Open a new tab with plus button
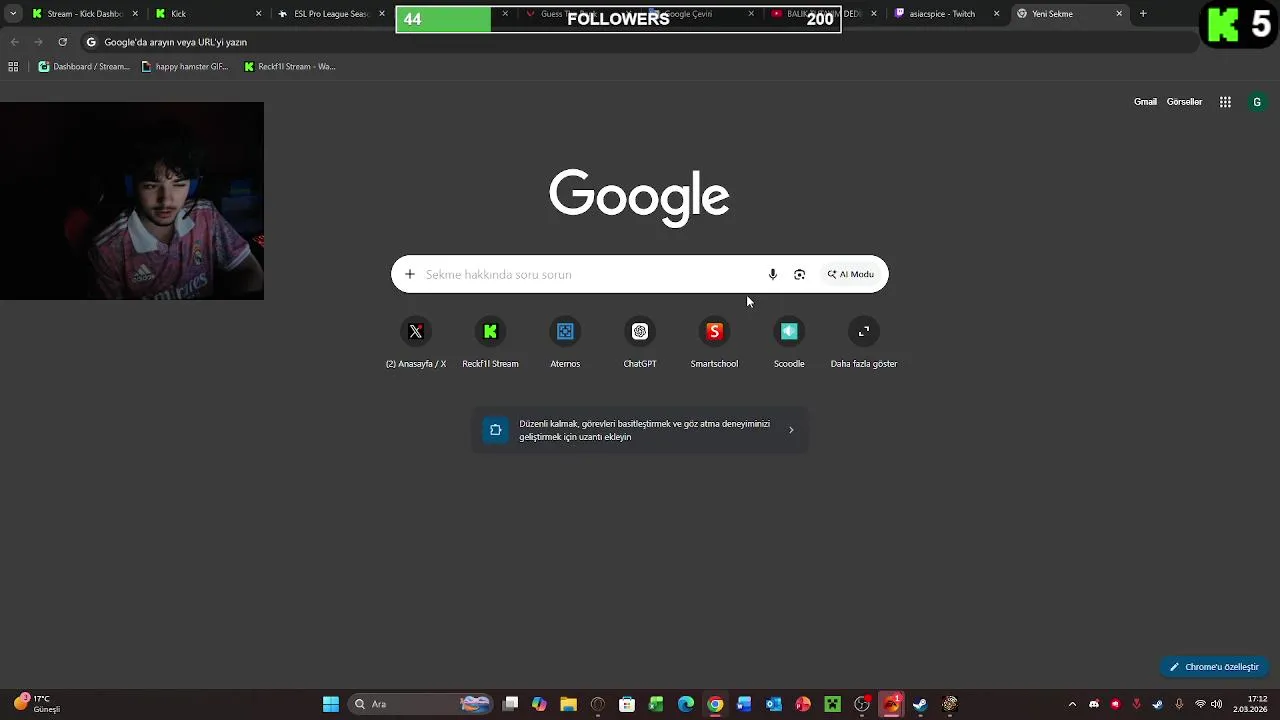This screenshot has width=1280, height=720. [x=1143, y=14]
